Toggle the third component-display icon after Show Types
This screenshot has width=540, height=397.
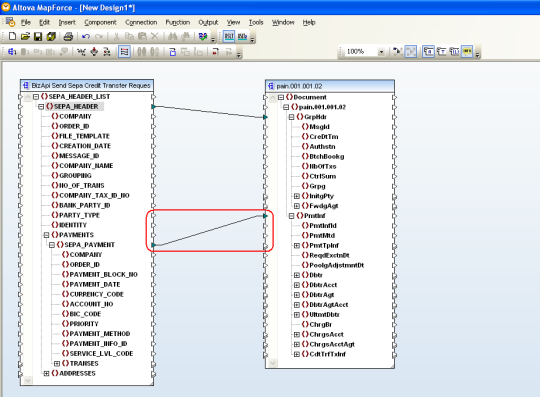point(454,52)
